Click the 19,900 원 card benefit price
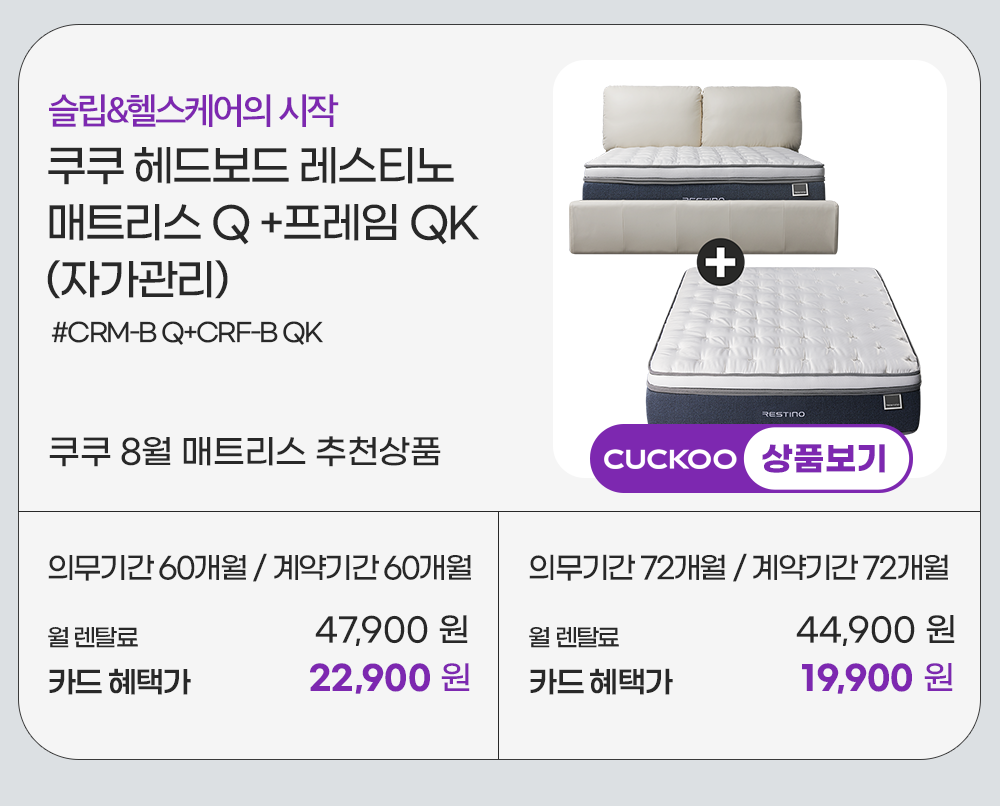The image size is (1000, 806). coord(876,678)
